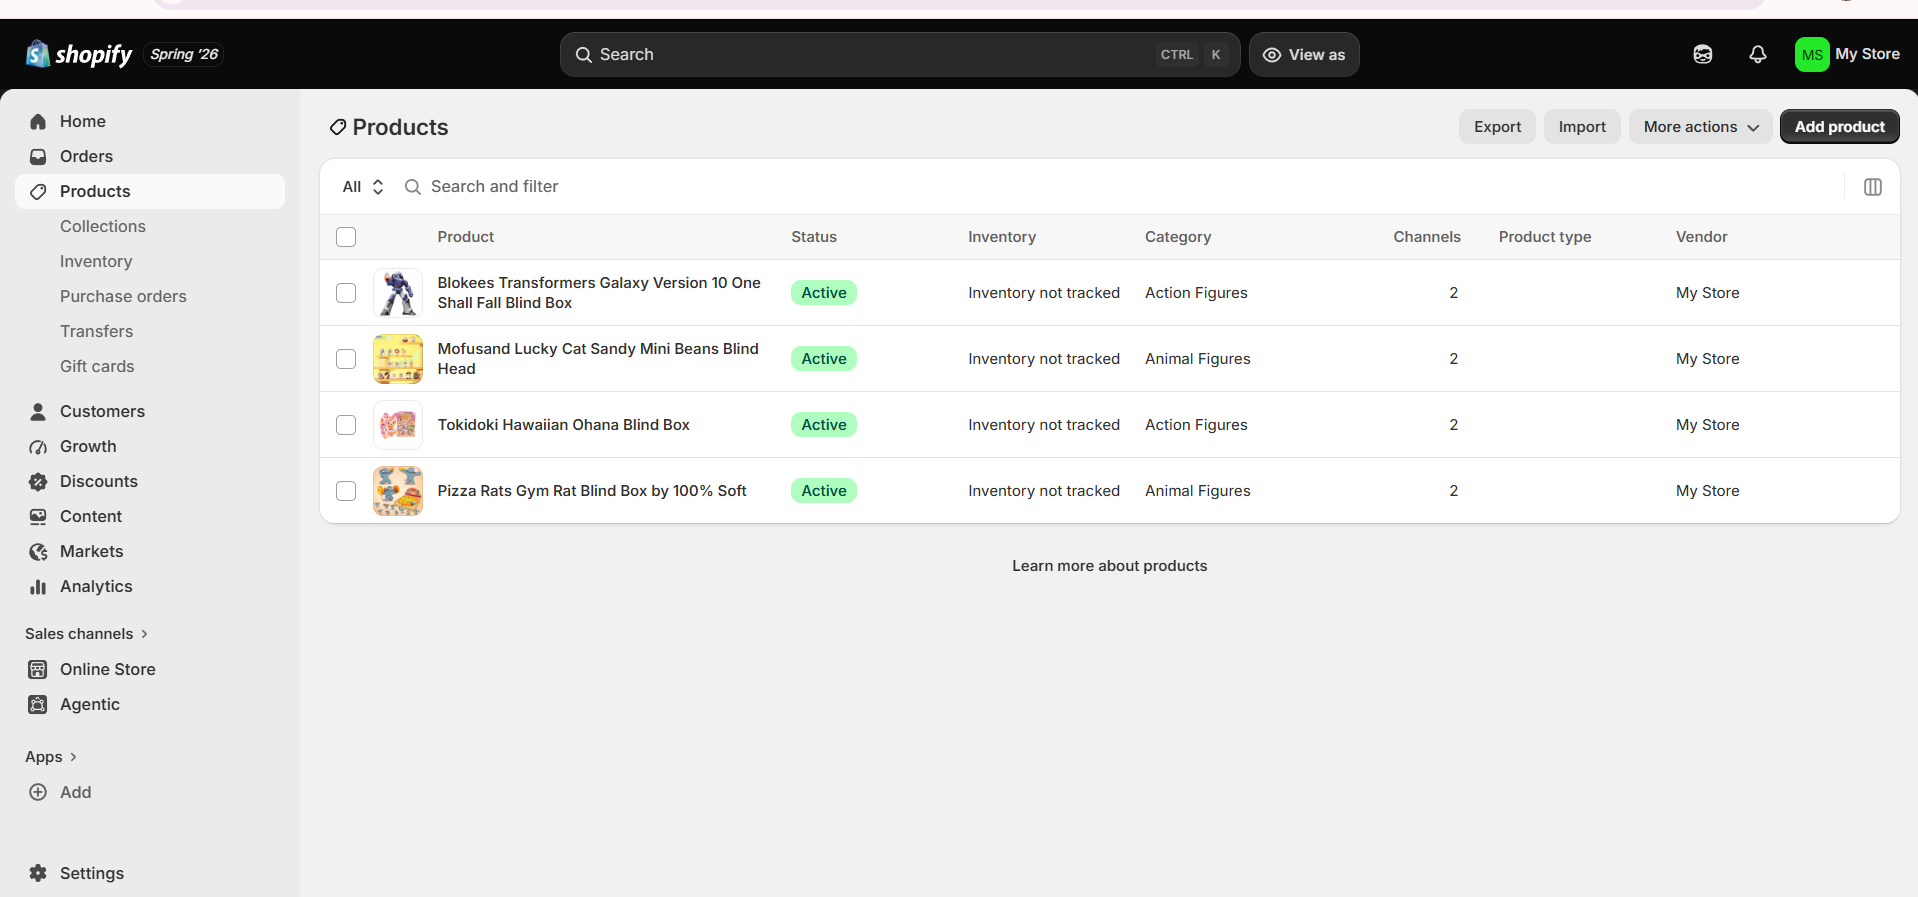1918x897 pixels.
Task: Open Gift cards in the sidebar
Action: coord(97,366)
